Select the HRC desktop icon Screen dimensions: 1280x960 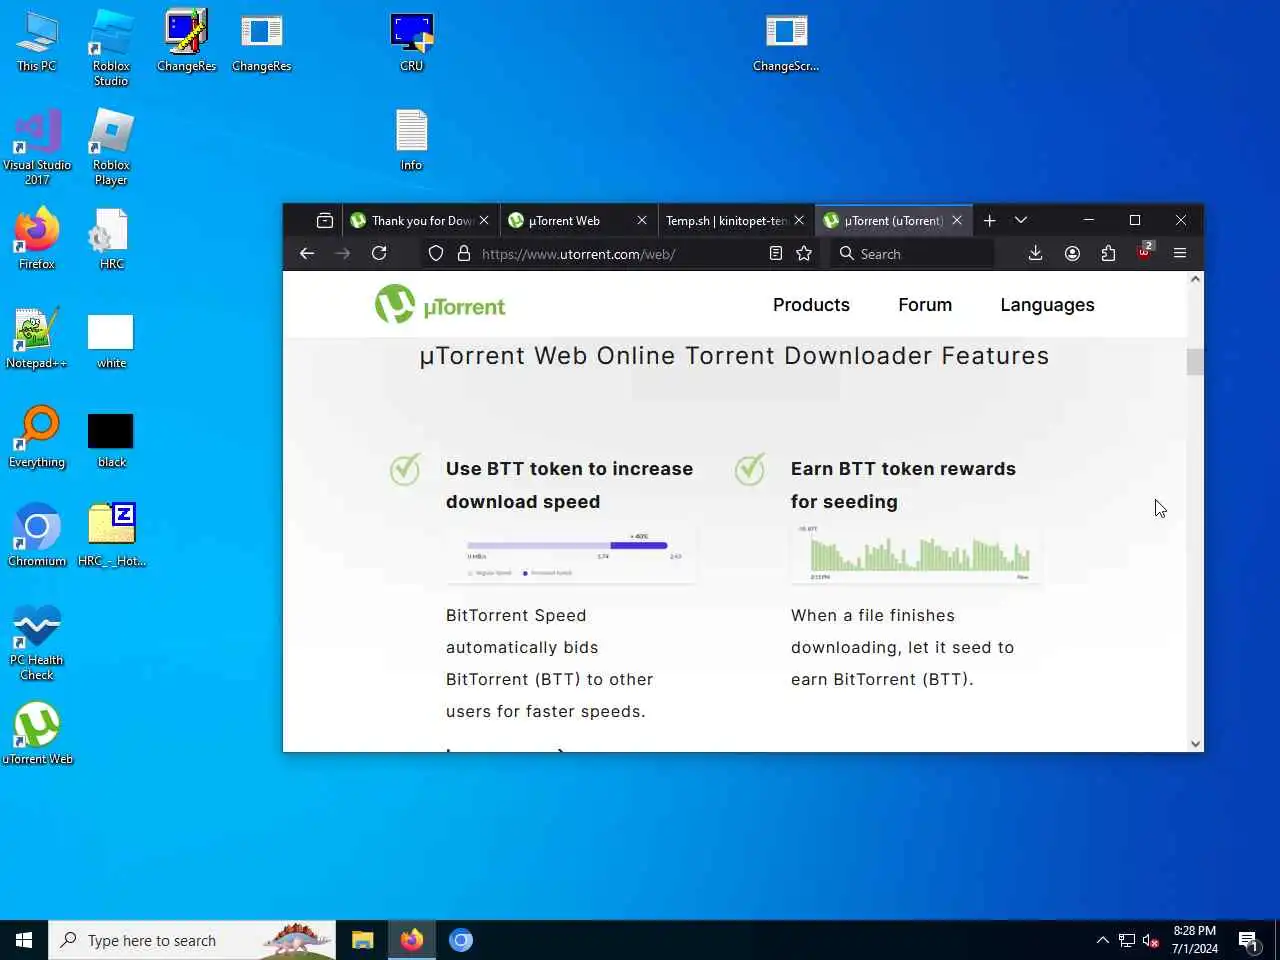pos(111,239)
